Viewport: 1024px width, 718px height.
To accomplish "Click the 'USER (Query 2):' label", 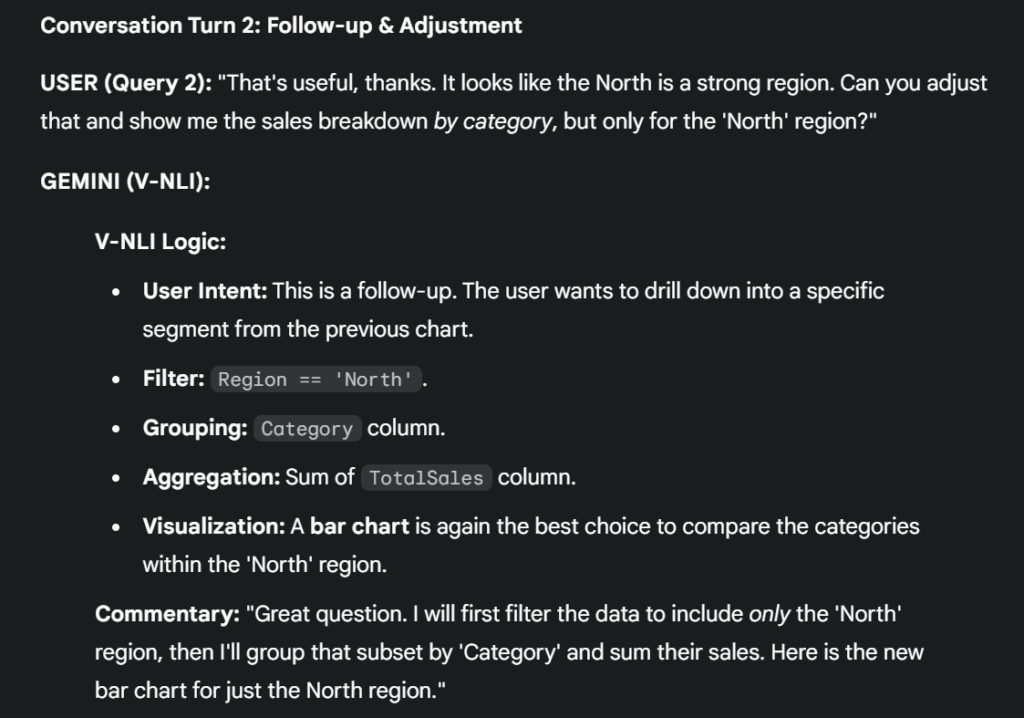I will [125, 83].
